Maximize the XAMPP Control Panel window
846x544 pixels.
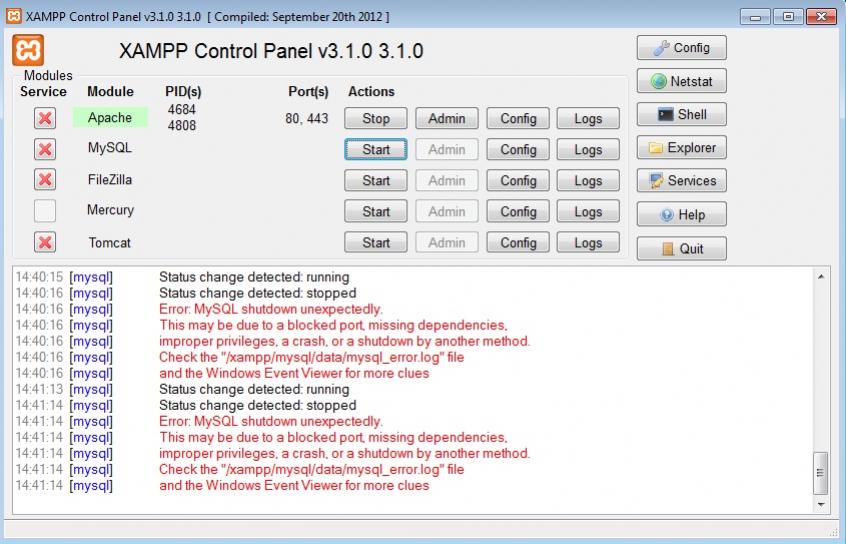(x=788, y=16)
